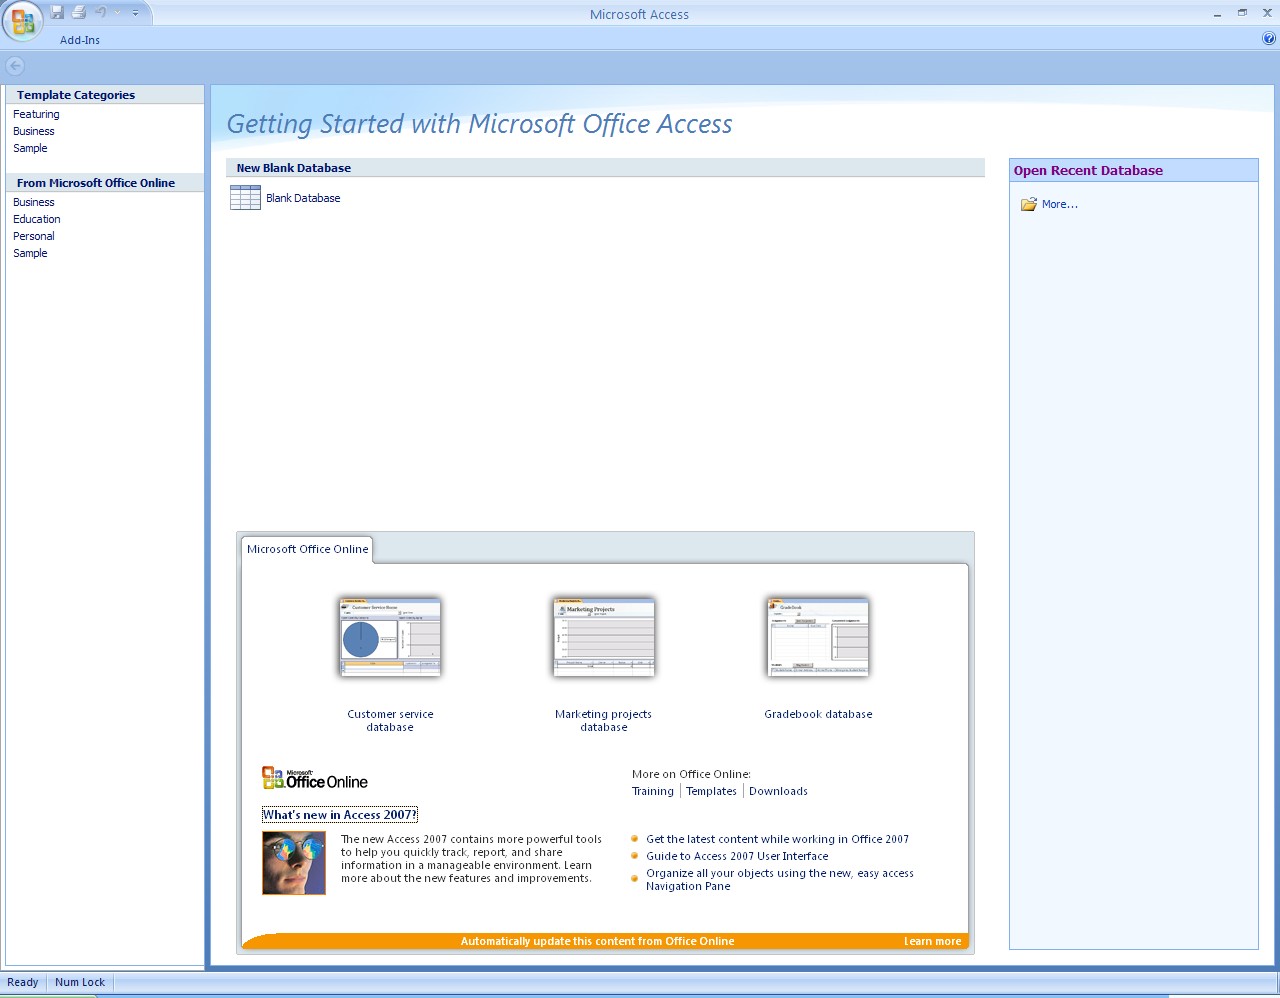Open the Add-Ins ribbon tab
The height and width of the screenshot is (998, 1280).
(x=80, y=40)
